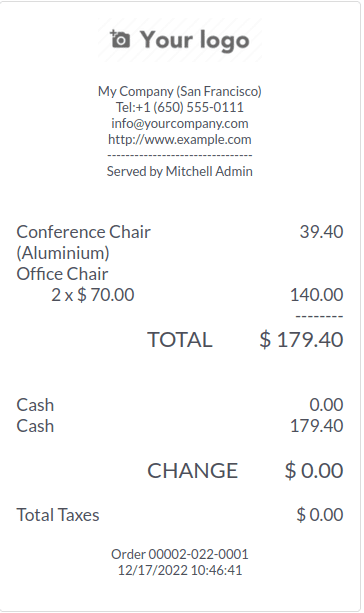This screenshot has height=613, width=364.
Task: Click the 'Your logo' text
Action: 195,40
